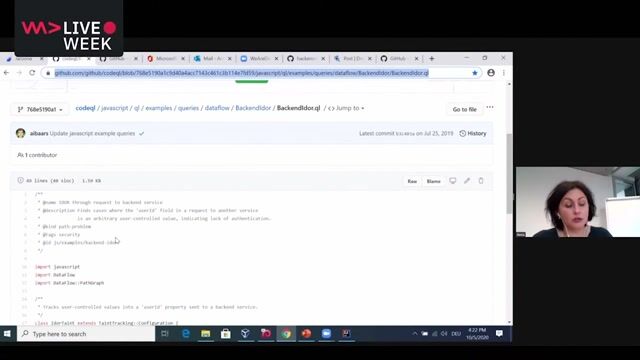Click the '1 contributor' text
Image resolution: width=640 pixels, height=360 pixels.
tap(41, 155)
